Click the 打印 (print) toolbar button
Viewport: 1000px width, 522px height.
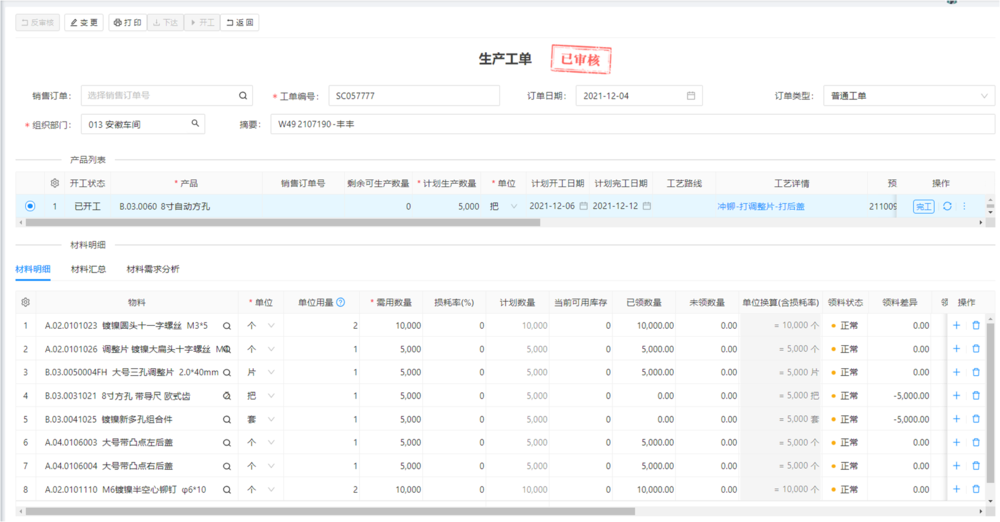(x=128, y=22)
